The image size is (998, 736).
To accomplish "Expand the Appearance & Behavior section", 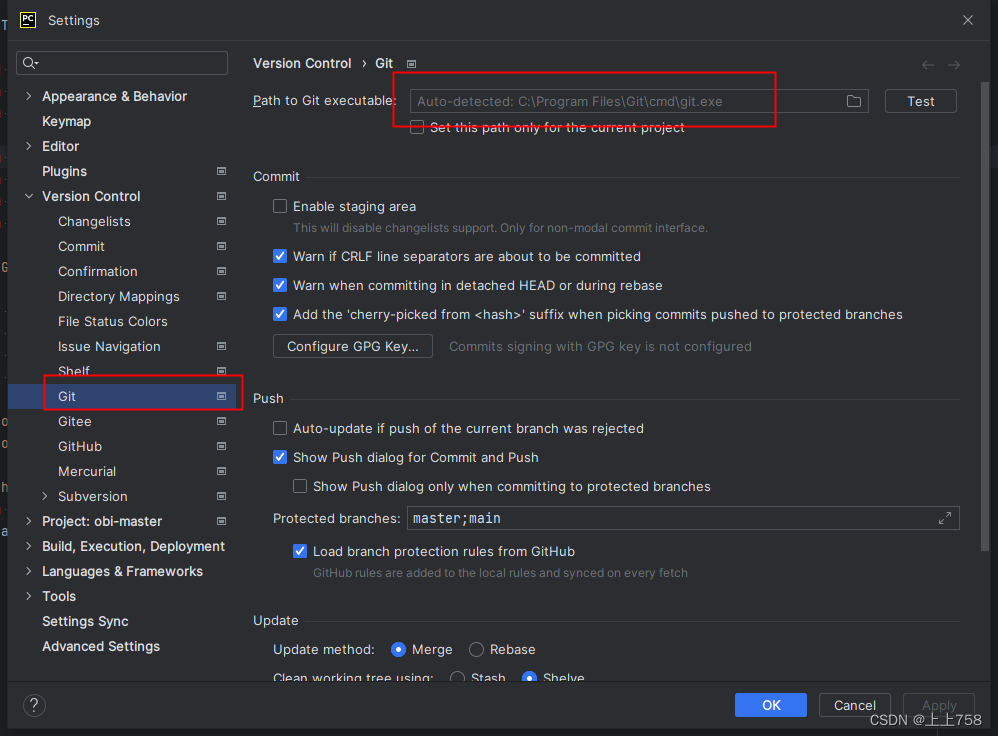I will 27,96.
